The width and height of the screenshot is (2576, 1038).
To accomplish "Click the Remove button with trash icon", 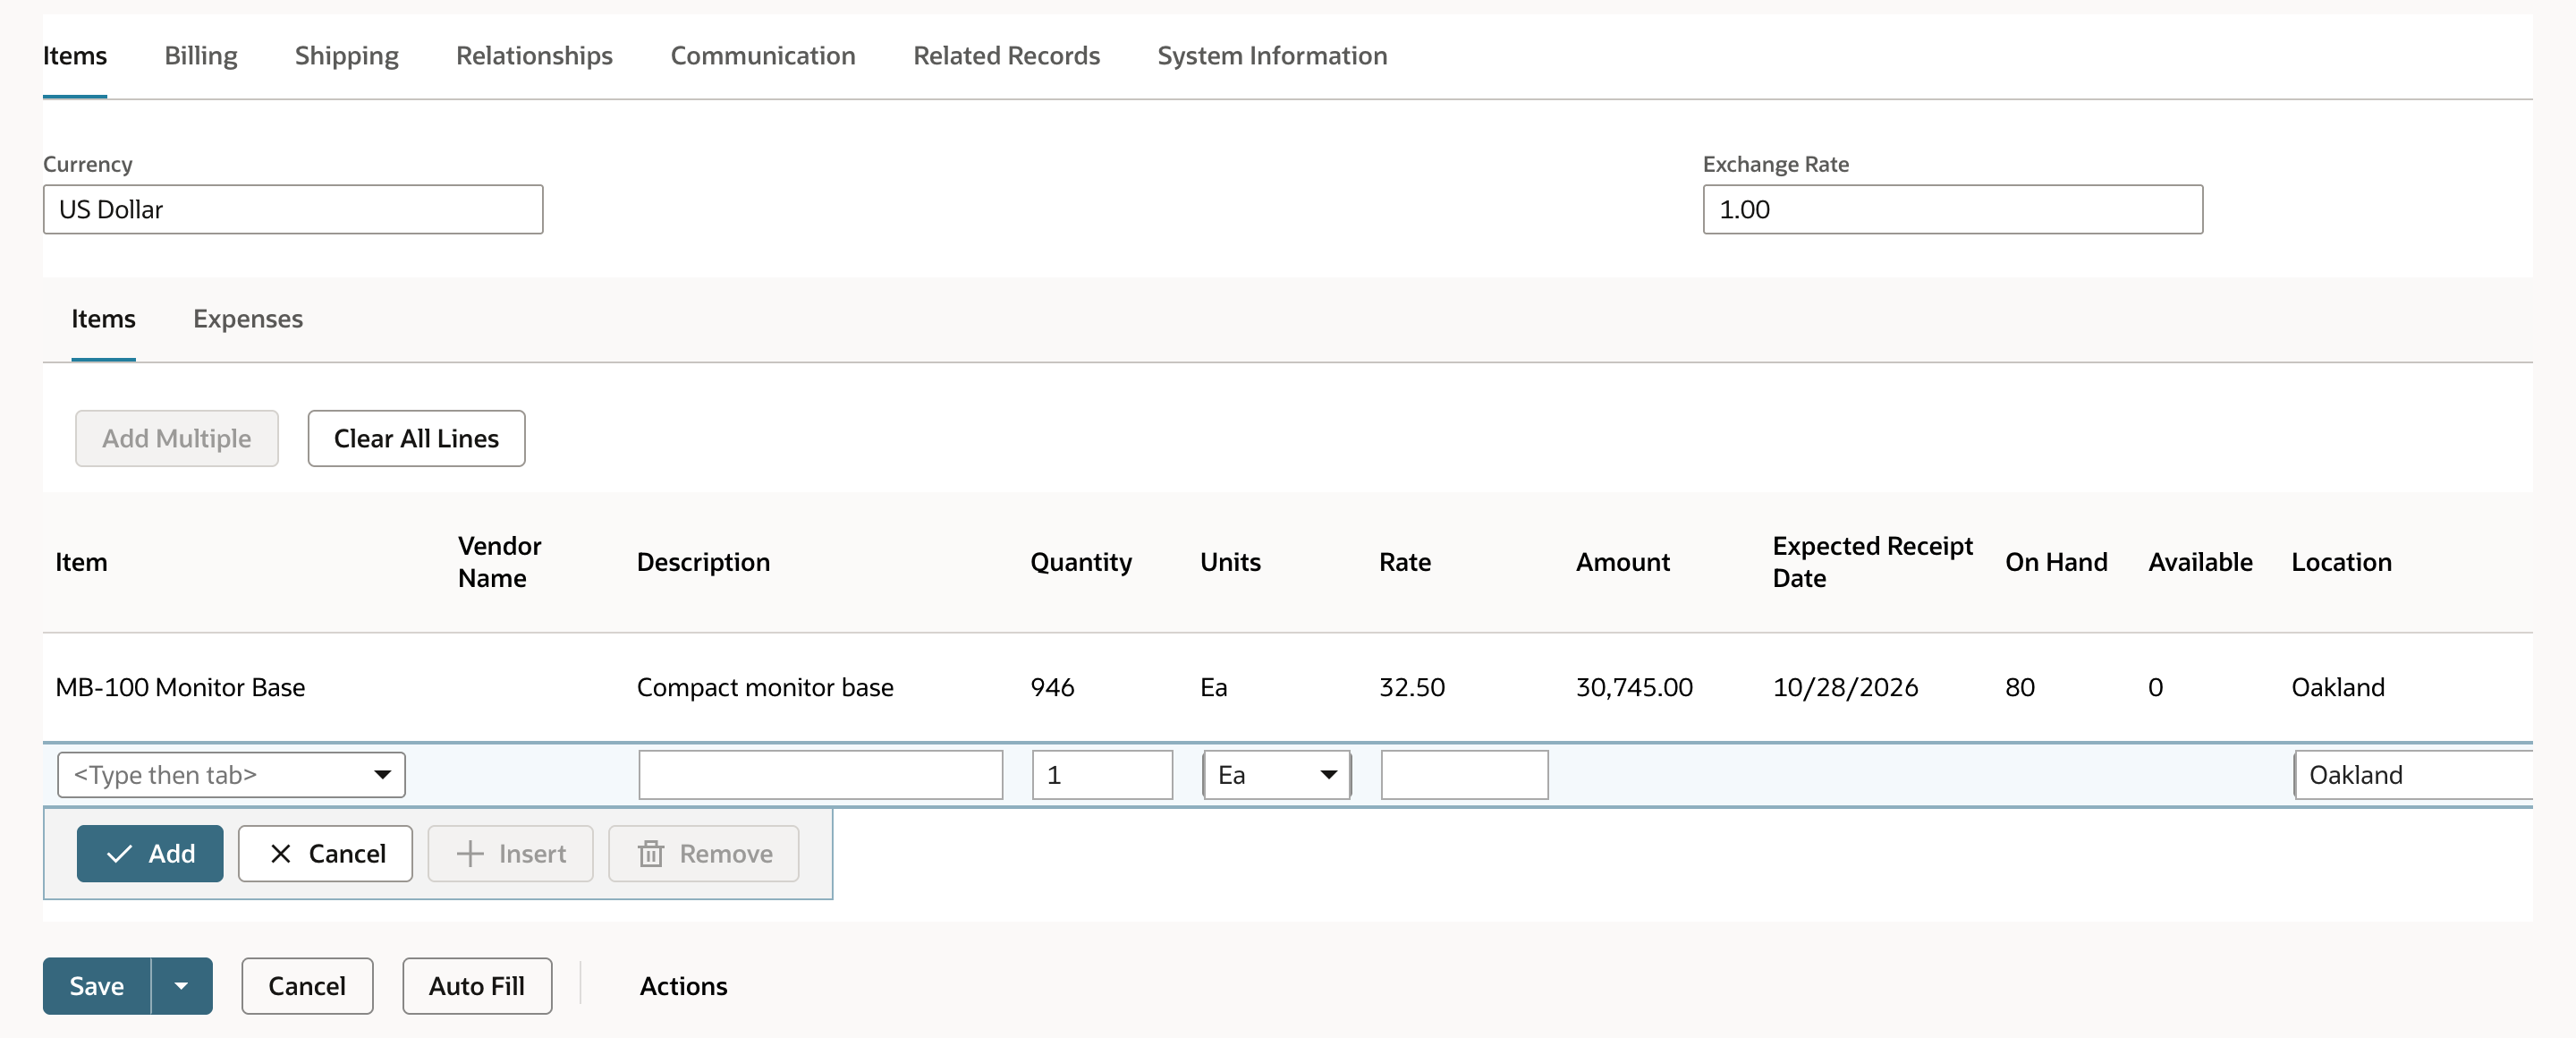I will coord(704,854).
